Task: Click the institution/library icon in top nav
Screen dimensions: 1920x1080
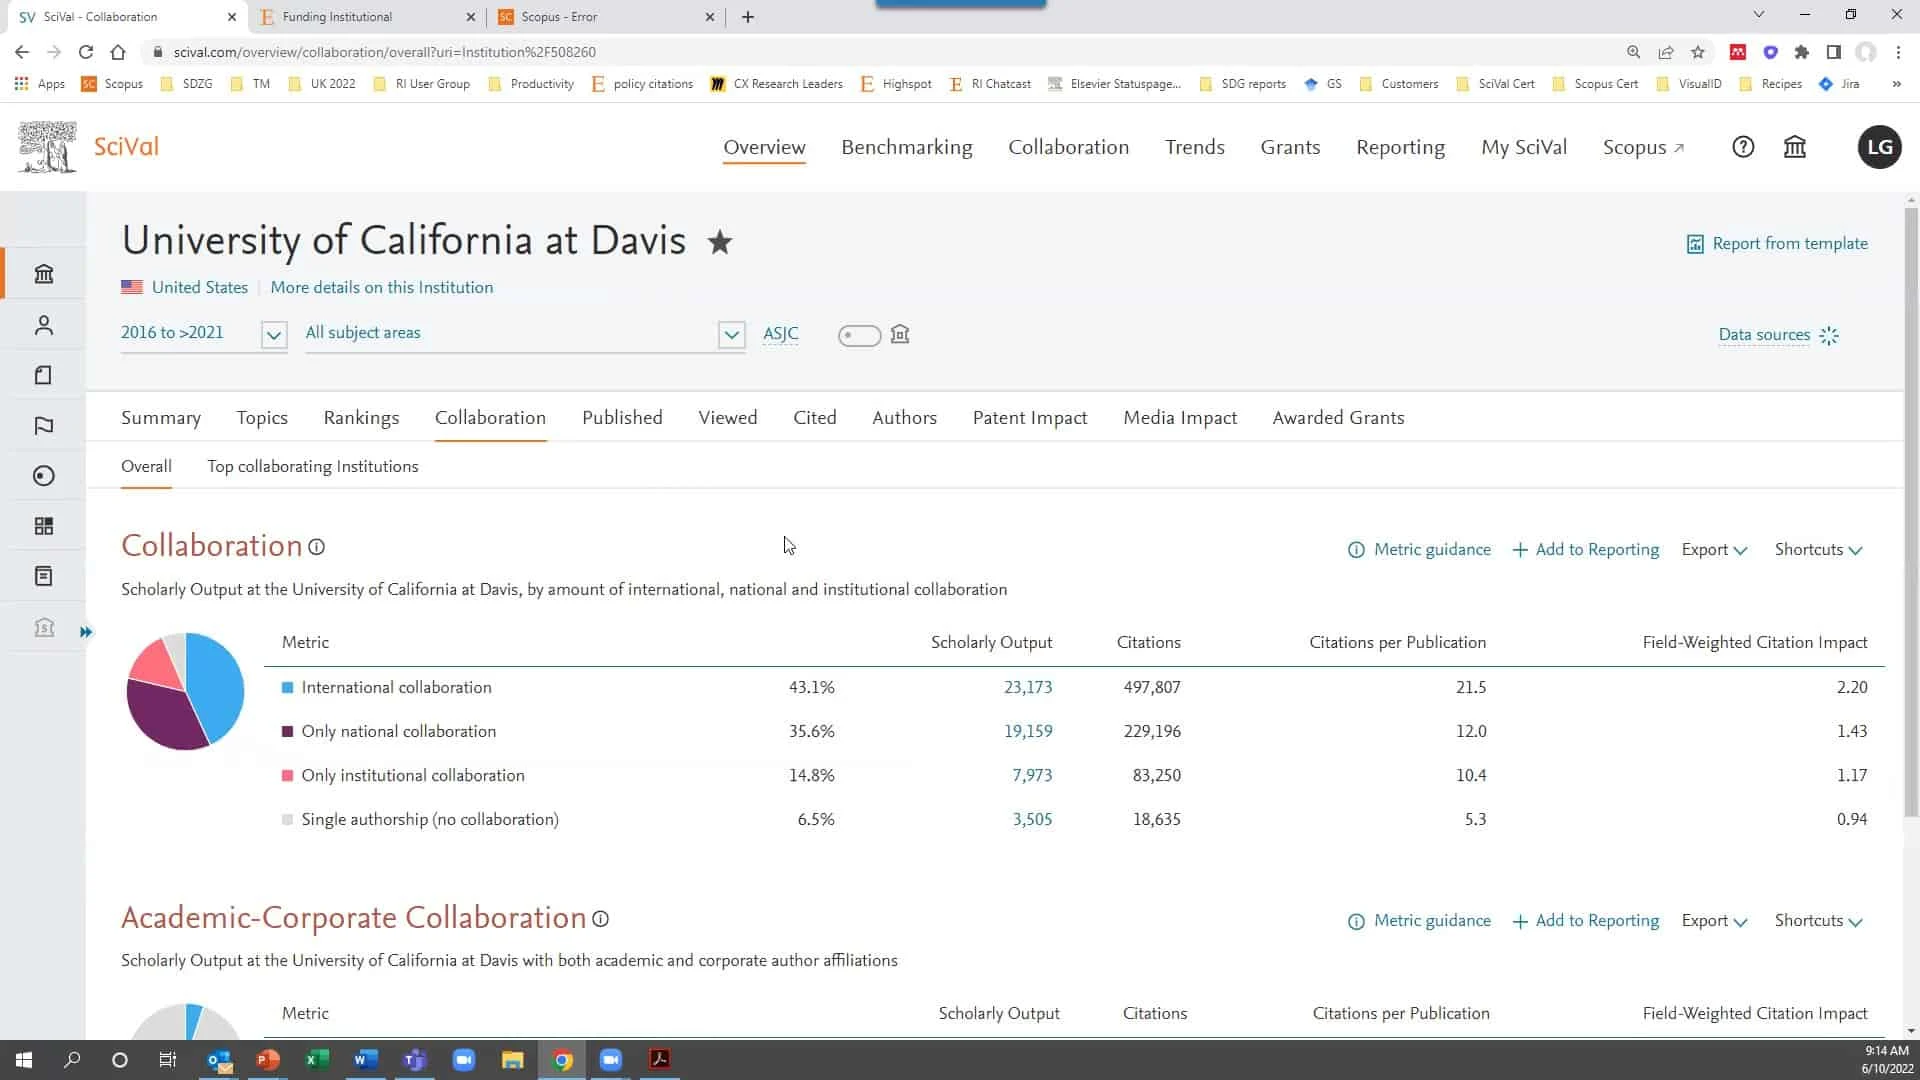Action: [1796, 146]
